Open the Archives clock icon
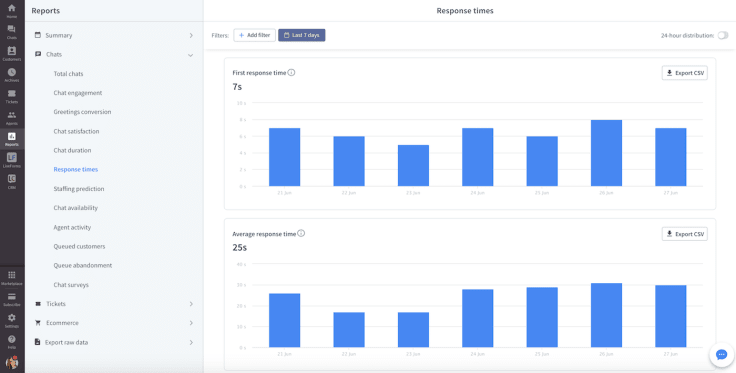The image size is (736, 373). click(12, 72)
